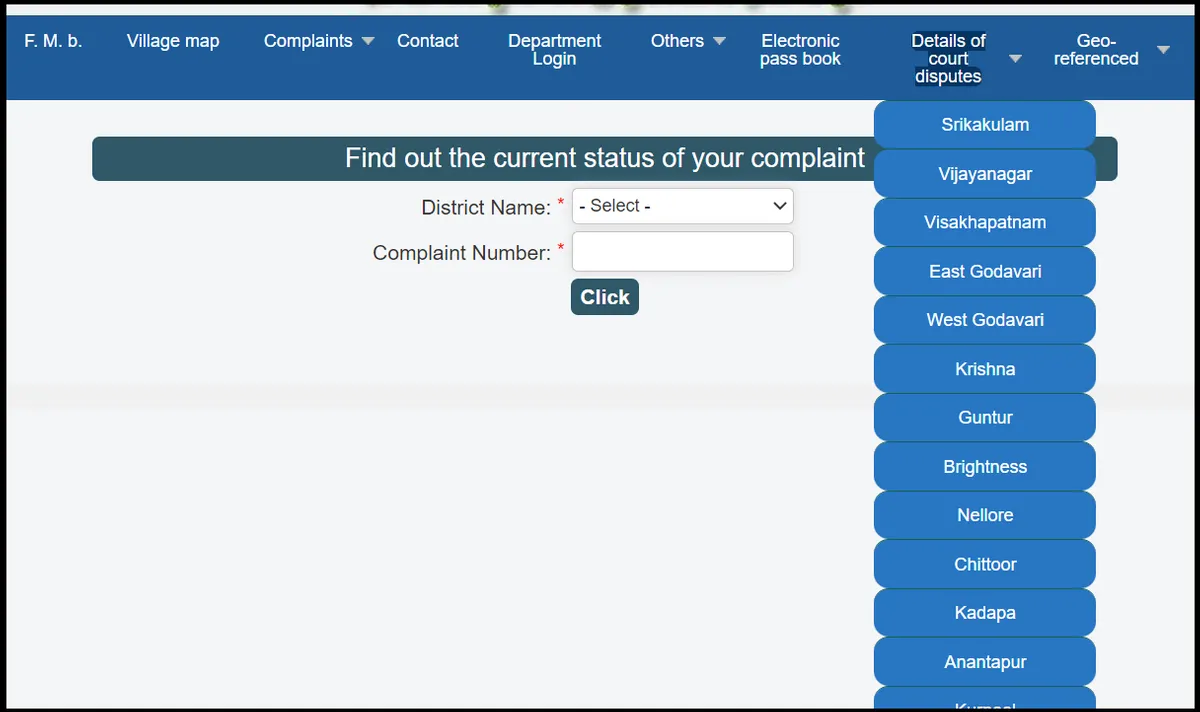Expand the Geo-referenced dropdown arrow
1200x712 pixels.
coord(1162,50)
